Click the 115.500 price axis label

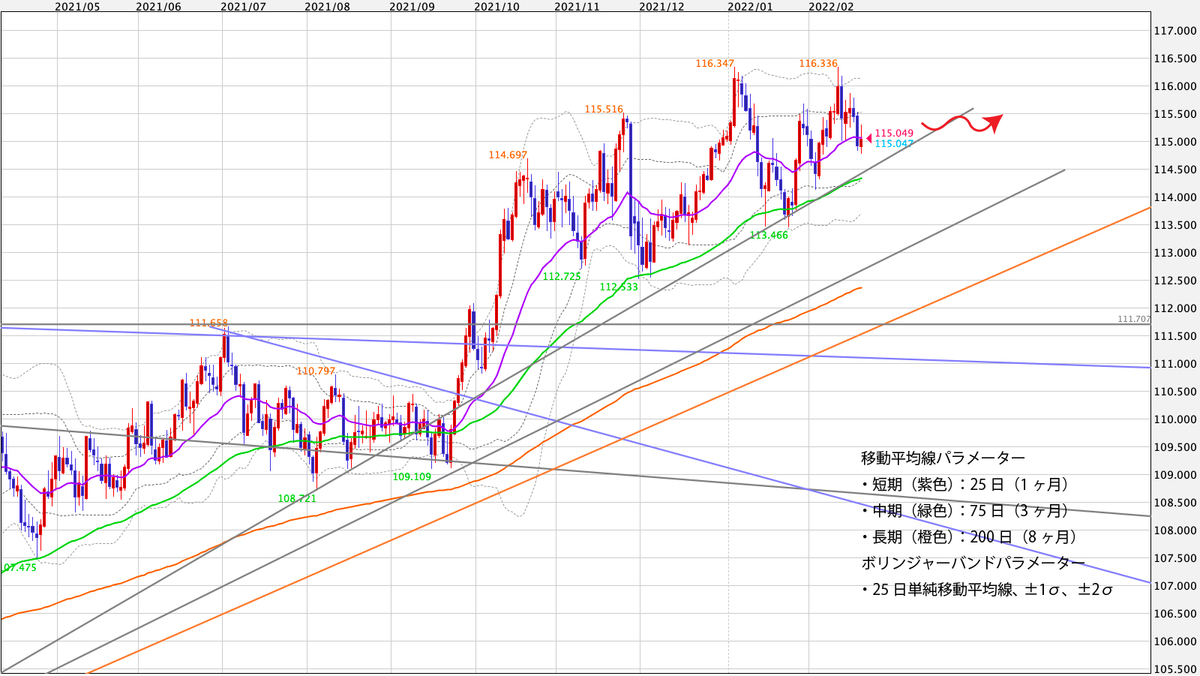click(1174, 114)
